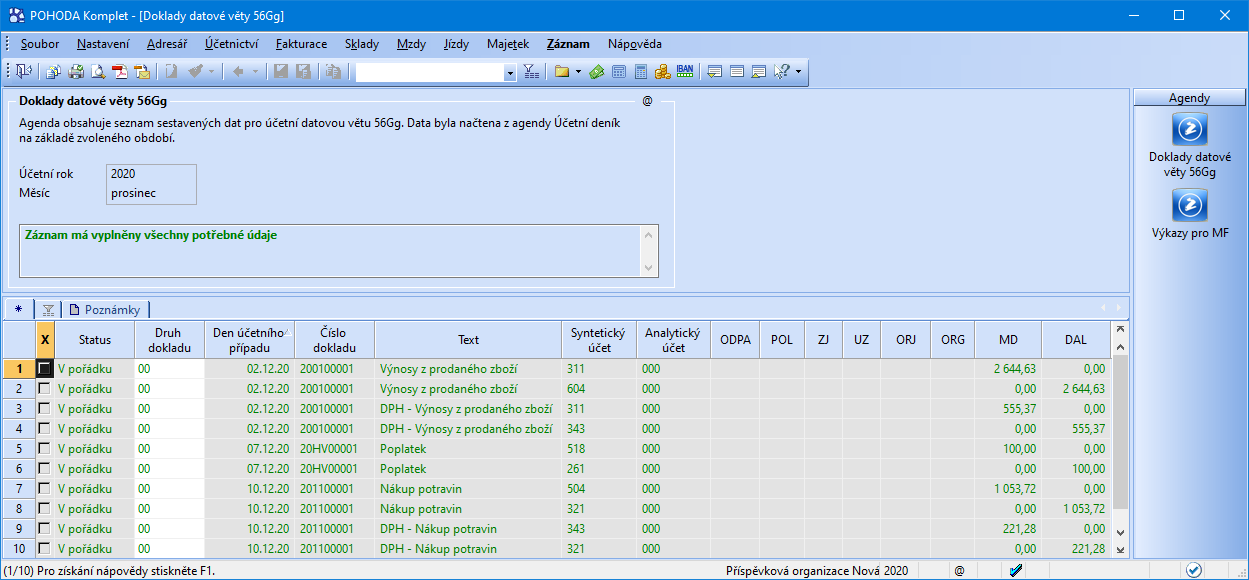1249x580 pixels.
Task: Click the circled checkmark status icon
Action: (x=1193, y=570)
